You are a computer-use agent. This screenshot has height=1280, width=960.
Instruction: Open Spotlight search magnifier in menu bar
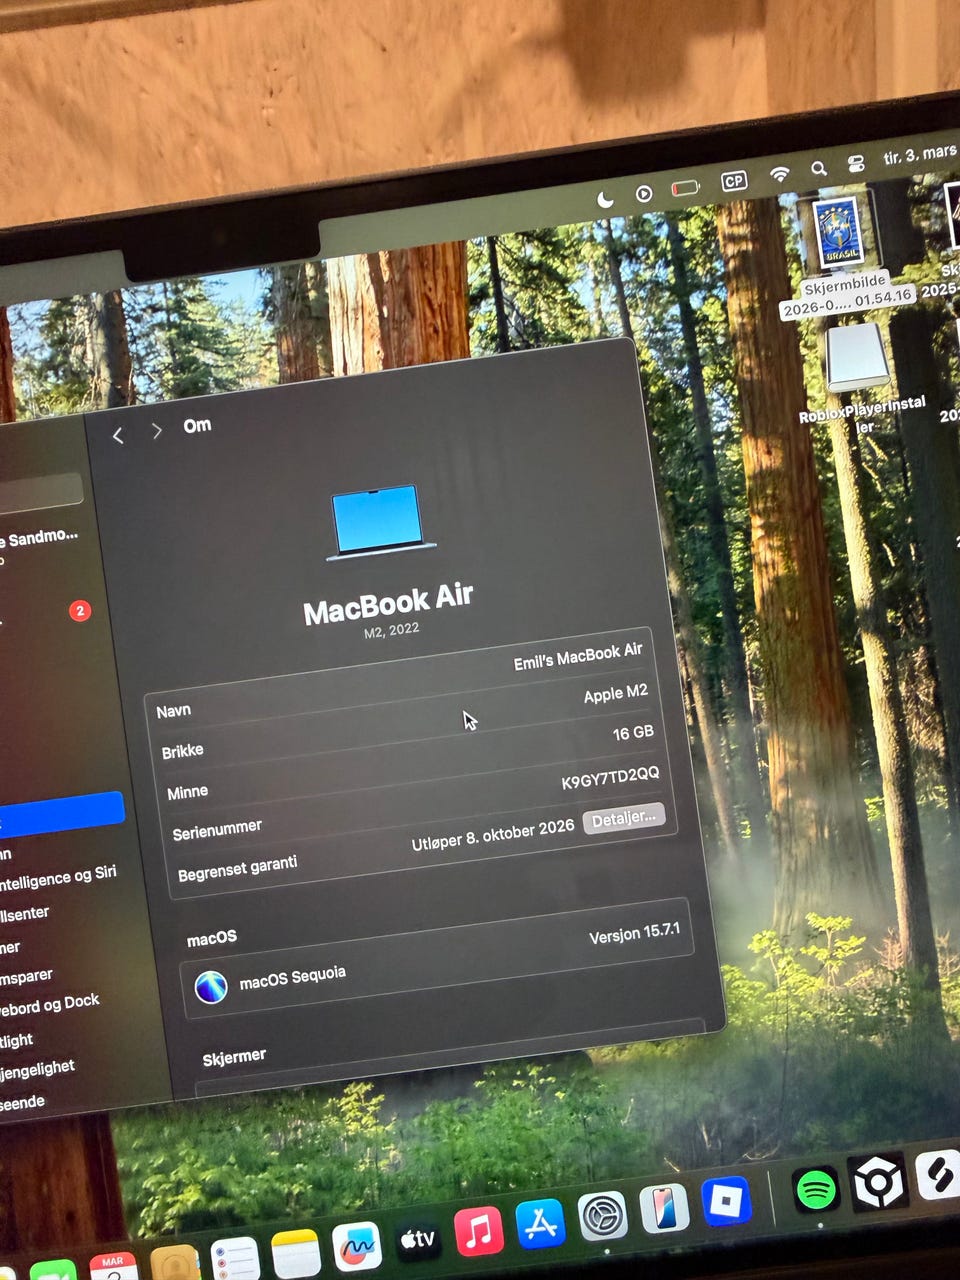(x=819, y=169)
